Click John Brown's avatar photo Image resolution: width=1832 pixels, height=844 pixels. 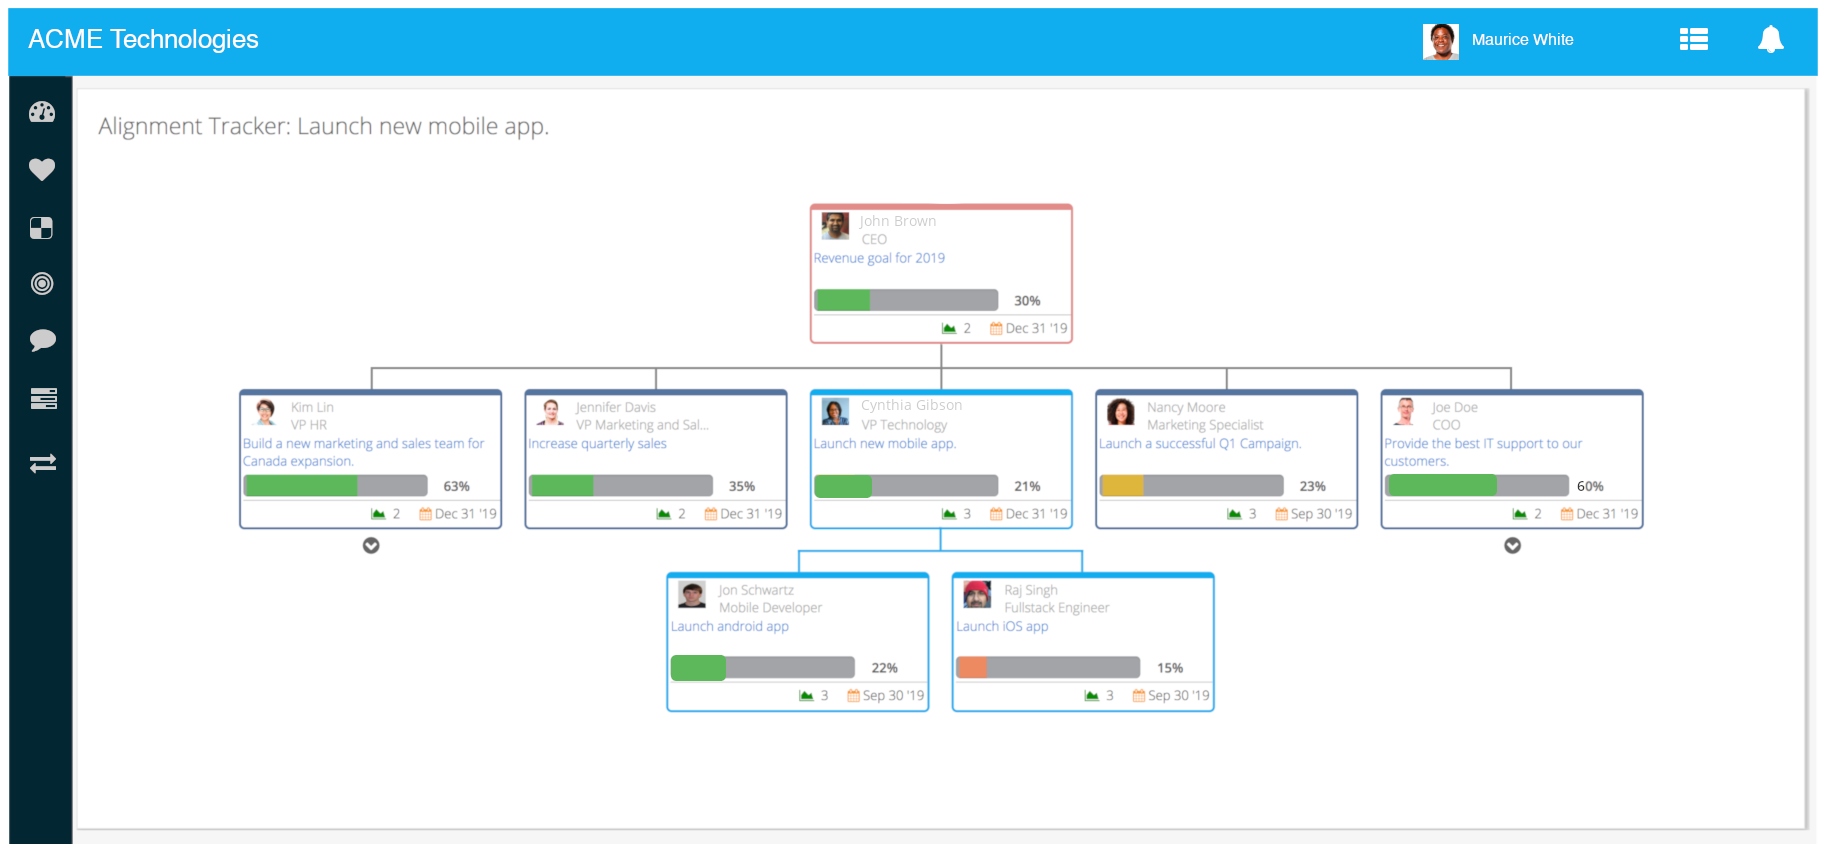point(835,226)
